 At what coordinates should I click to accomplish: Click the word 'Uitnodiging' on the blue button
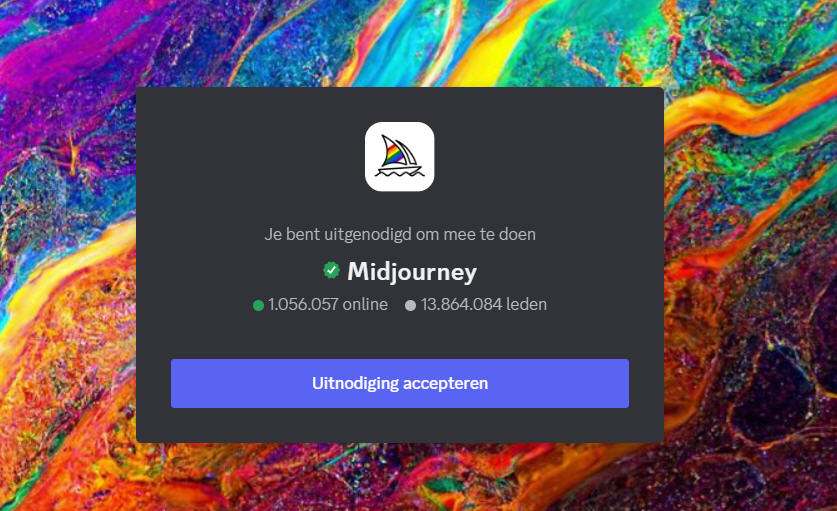click(356, 383)
